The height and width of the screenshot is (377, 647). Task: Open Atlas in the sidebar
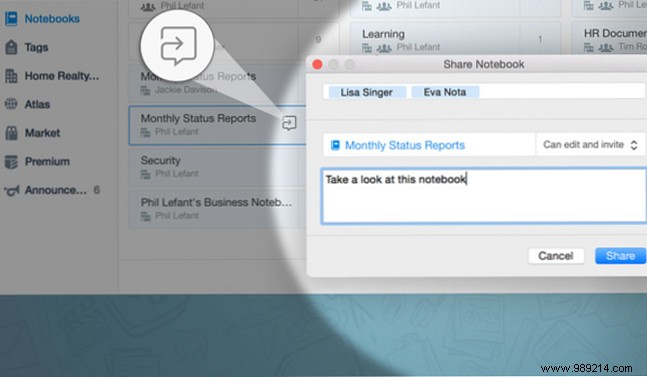click(37, 104)
